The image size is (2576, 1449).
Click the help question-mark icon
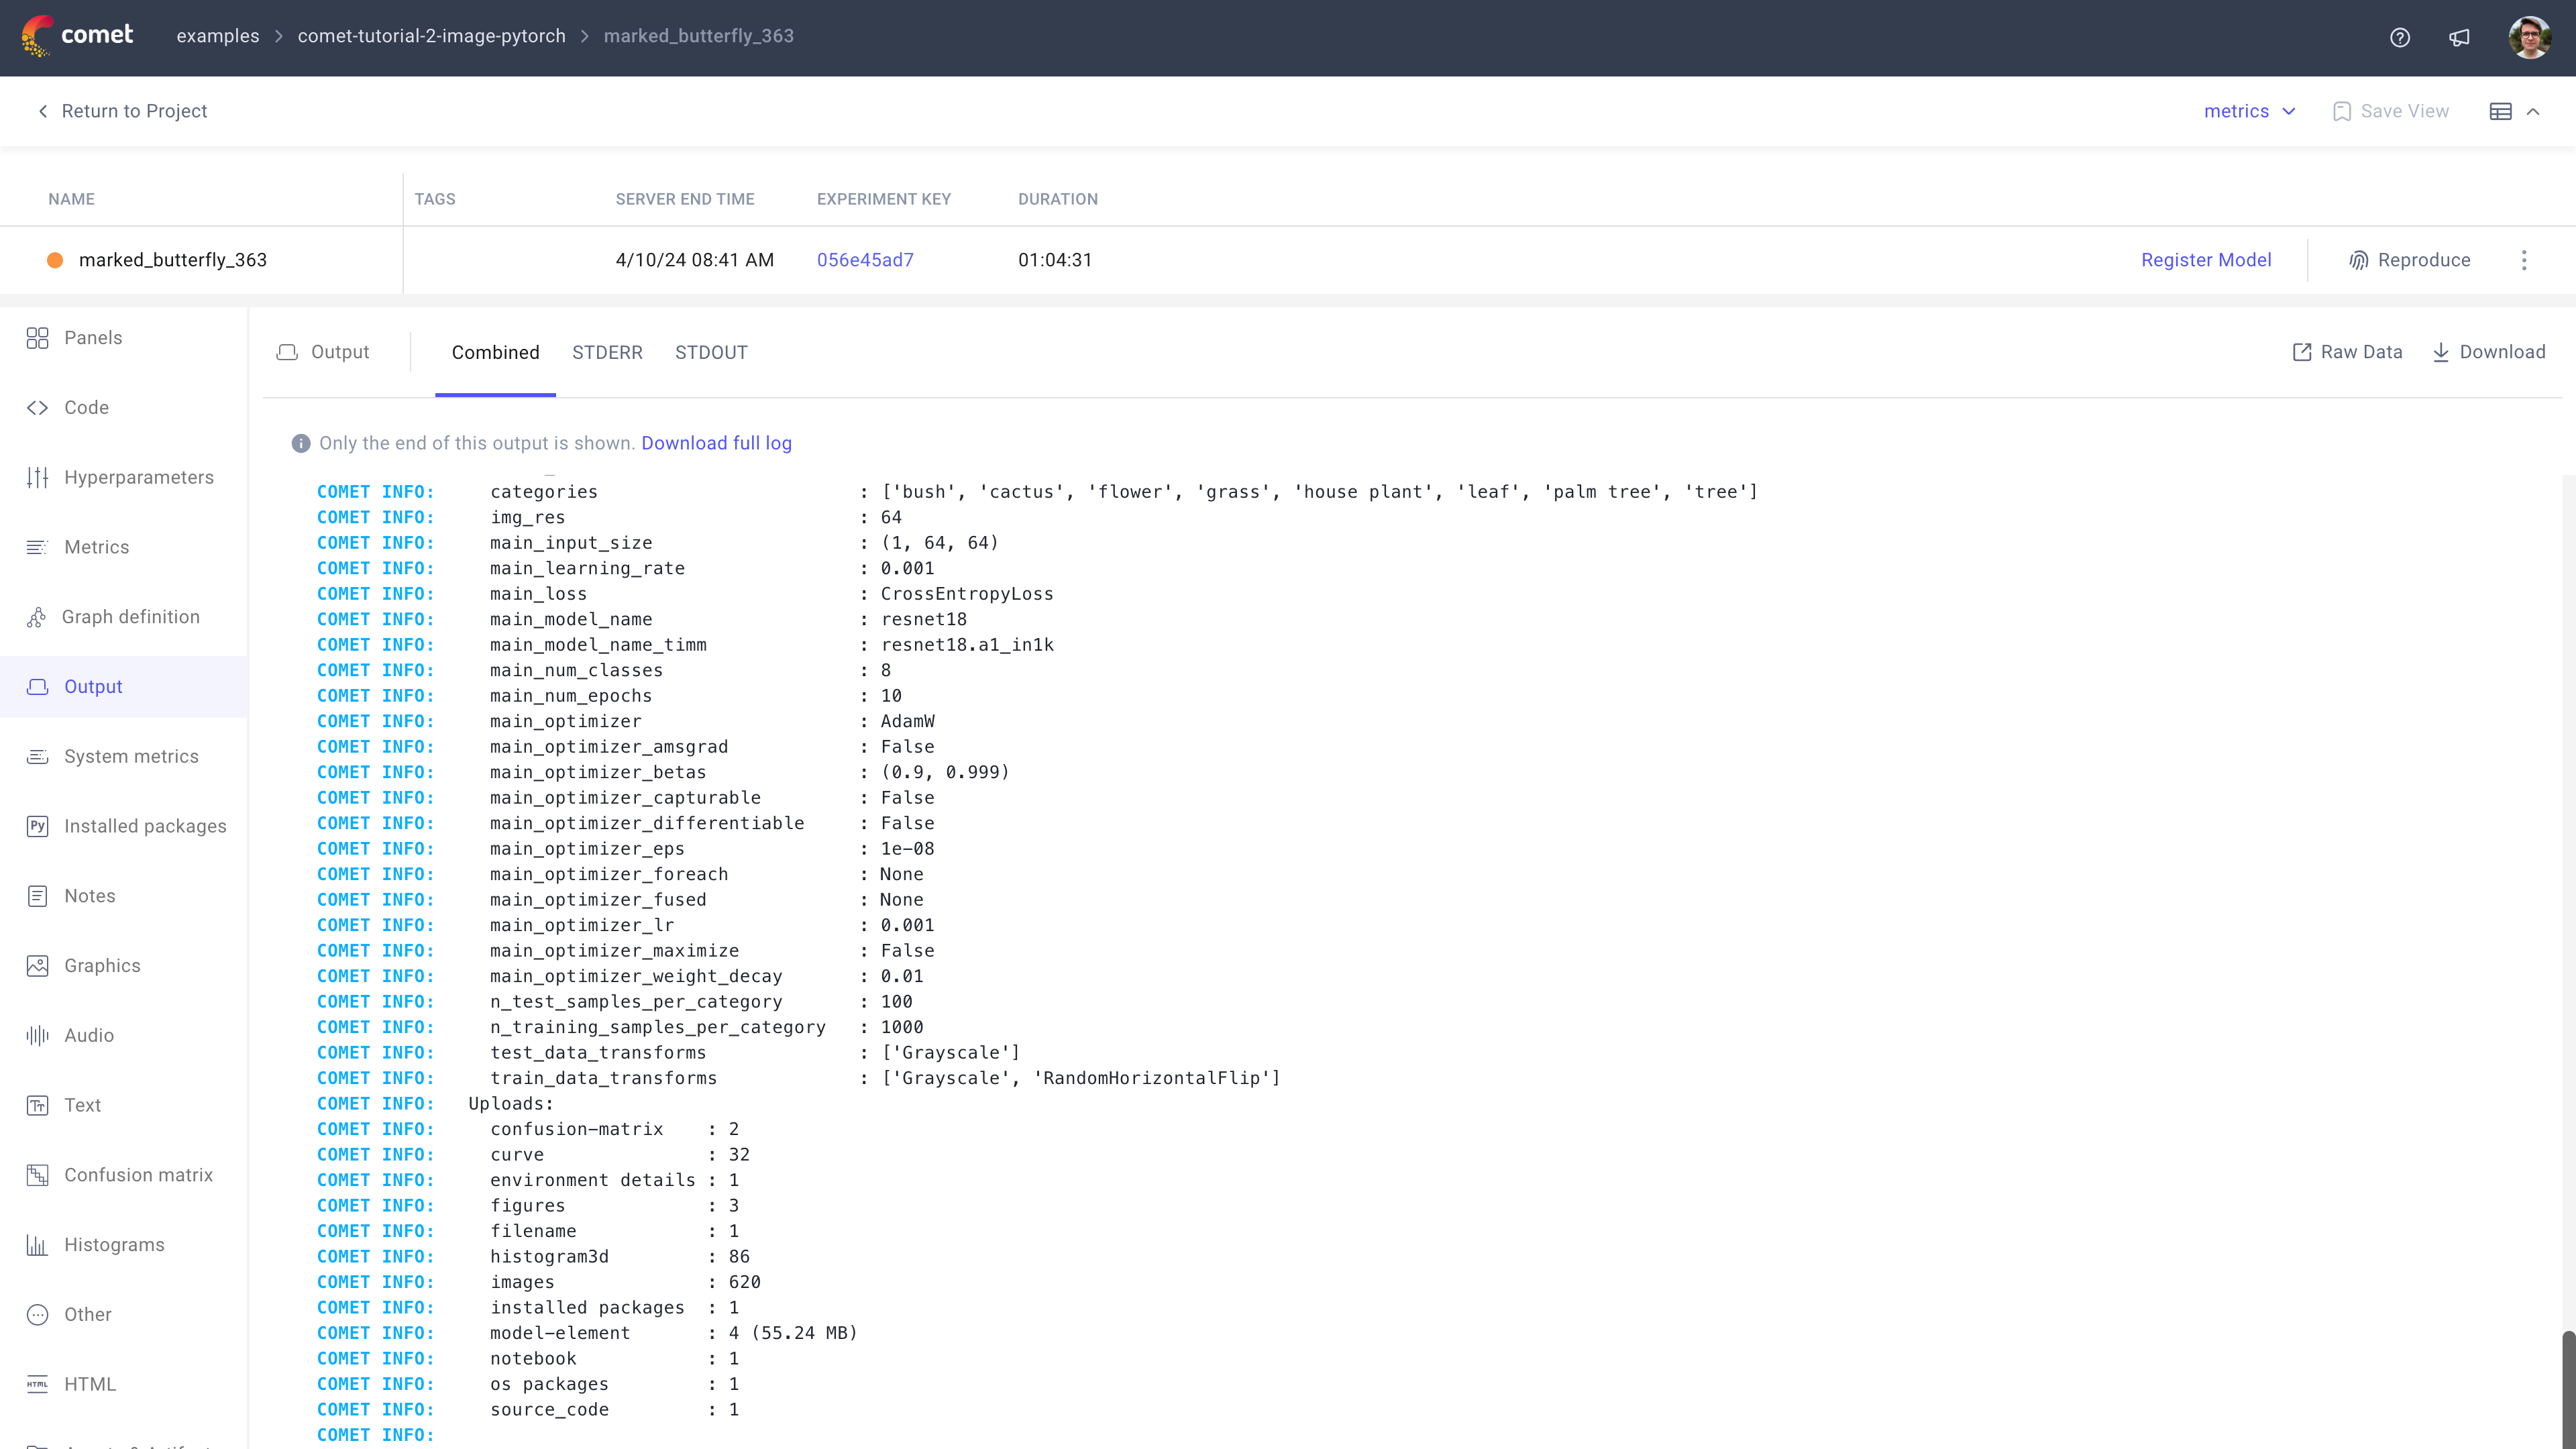point(2400,37)
